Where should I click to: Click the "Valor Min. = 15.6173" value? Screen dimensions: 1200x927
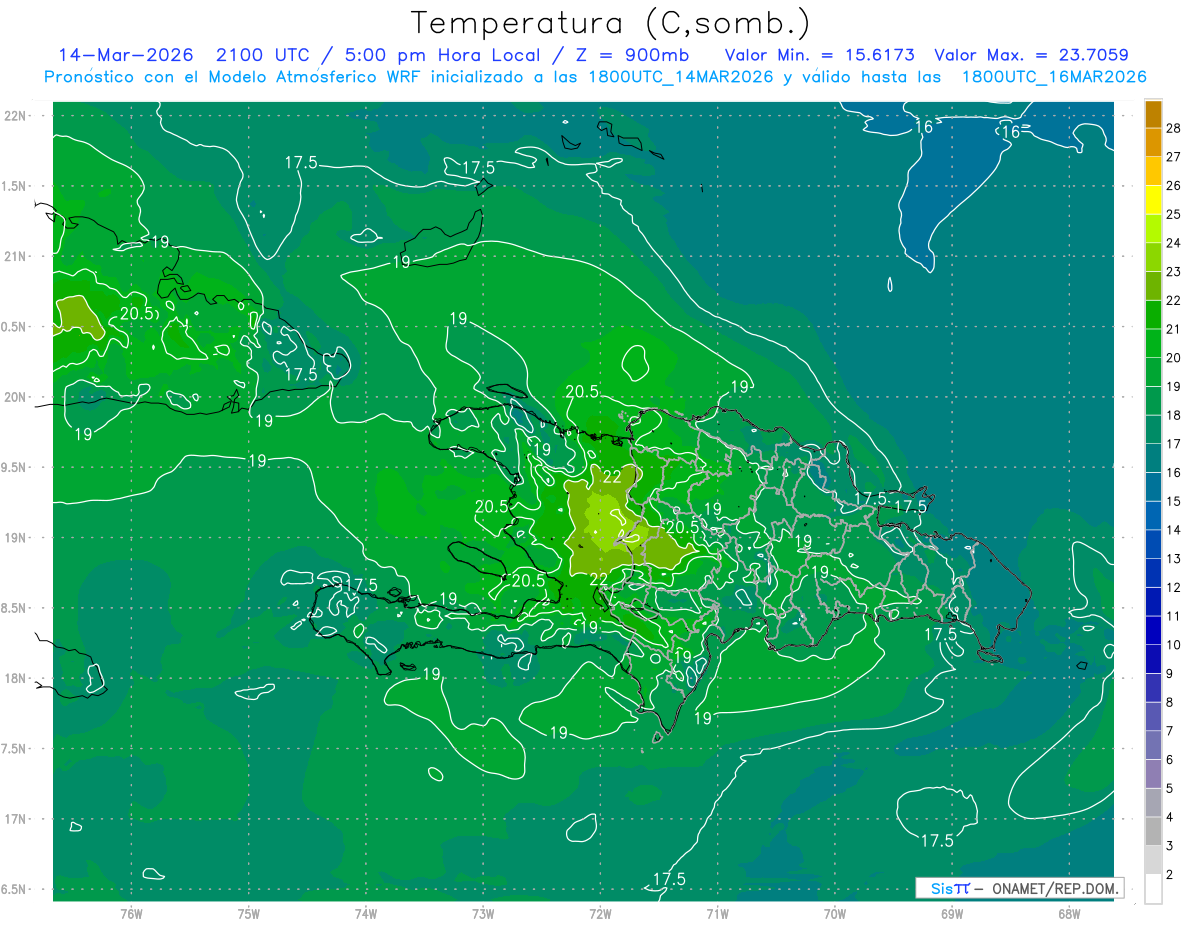point(818,55)
